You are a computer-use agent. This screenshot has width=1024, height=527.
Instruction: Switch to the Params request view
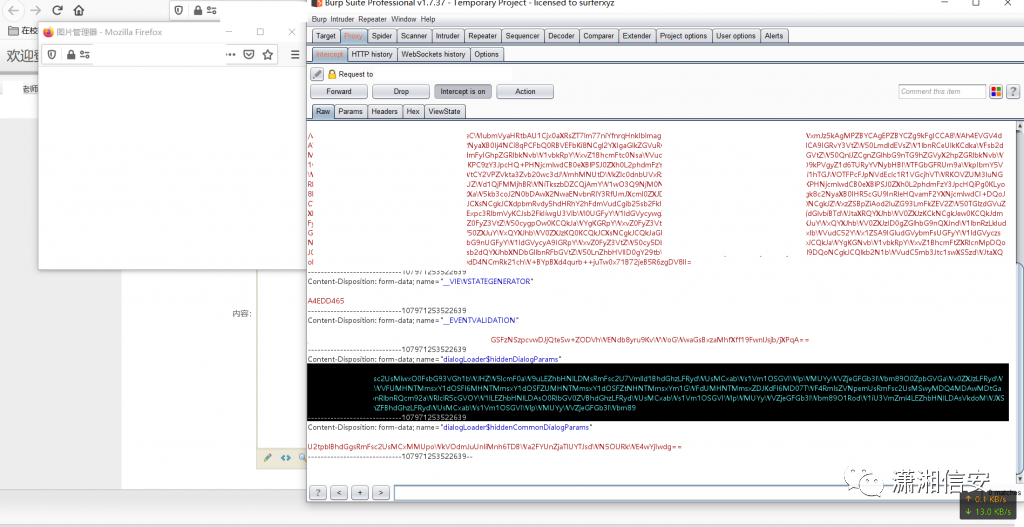(351, 111)
